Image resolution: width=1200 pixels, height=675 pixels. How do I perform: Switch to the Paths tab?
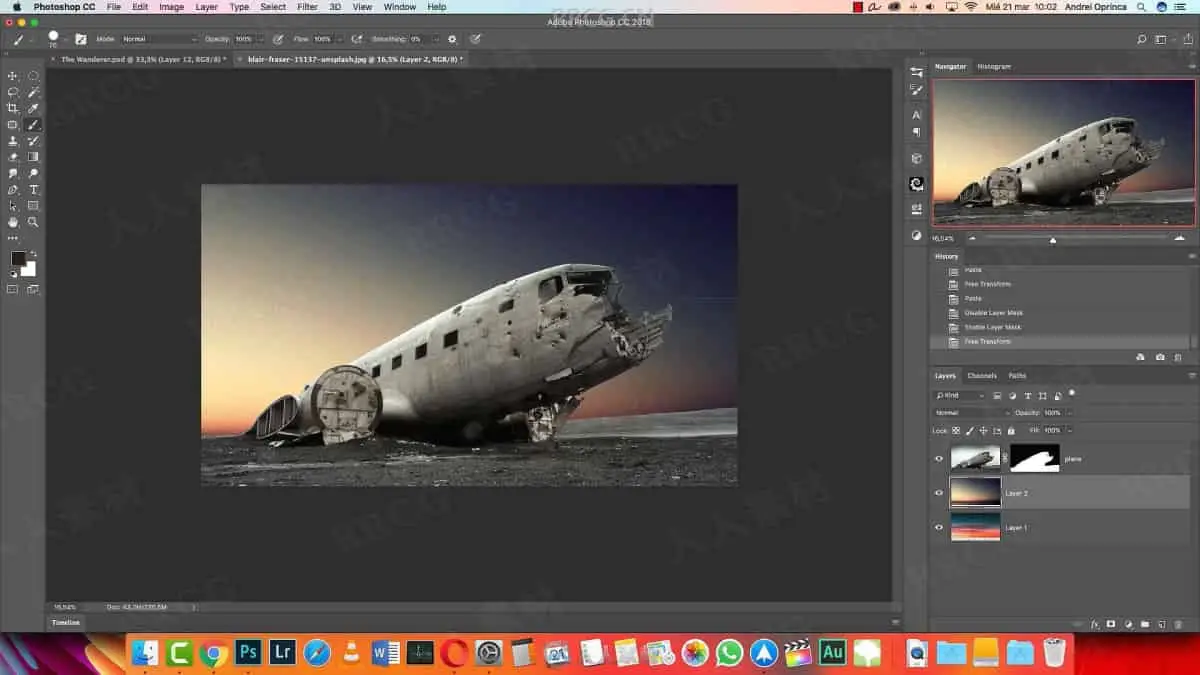pyautogui.click(x=1017, y=376)
